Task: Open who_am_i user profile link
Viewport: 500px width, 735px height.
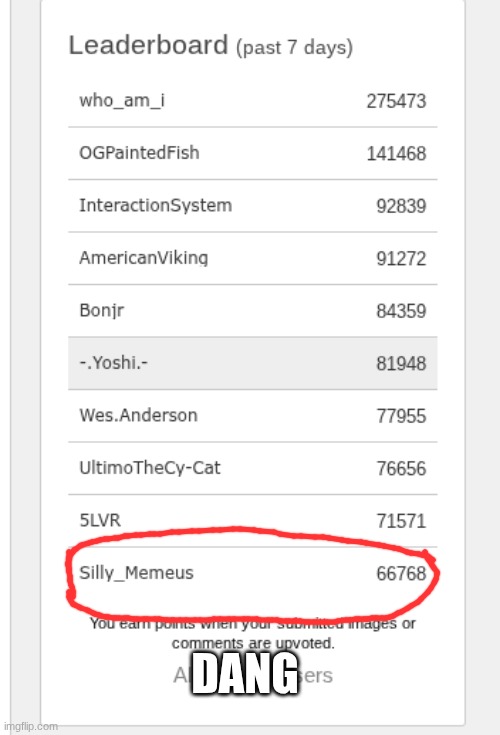Action: [x=122, y=100]
